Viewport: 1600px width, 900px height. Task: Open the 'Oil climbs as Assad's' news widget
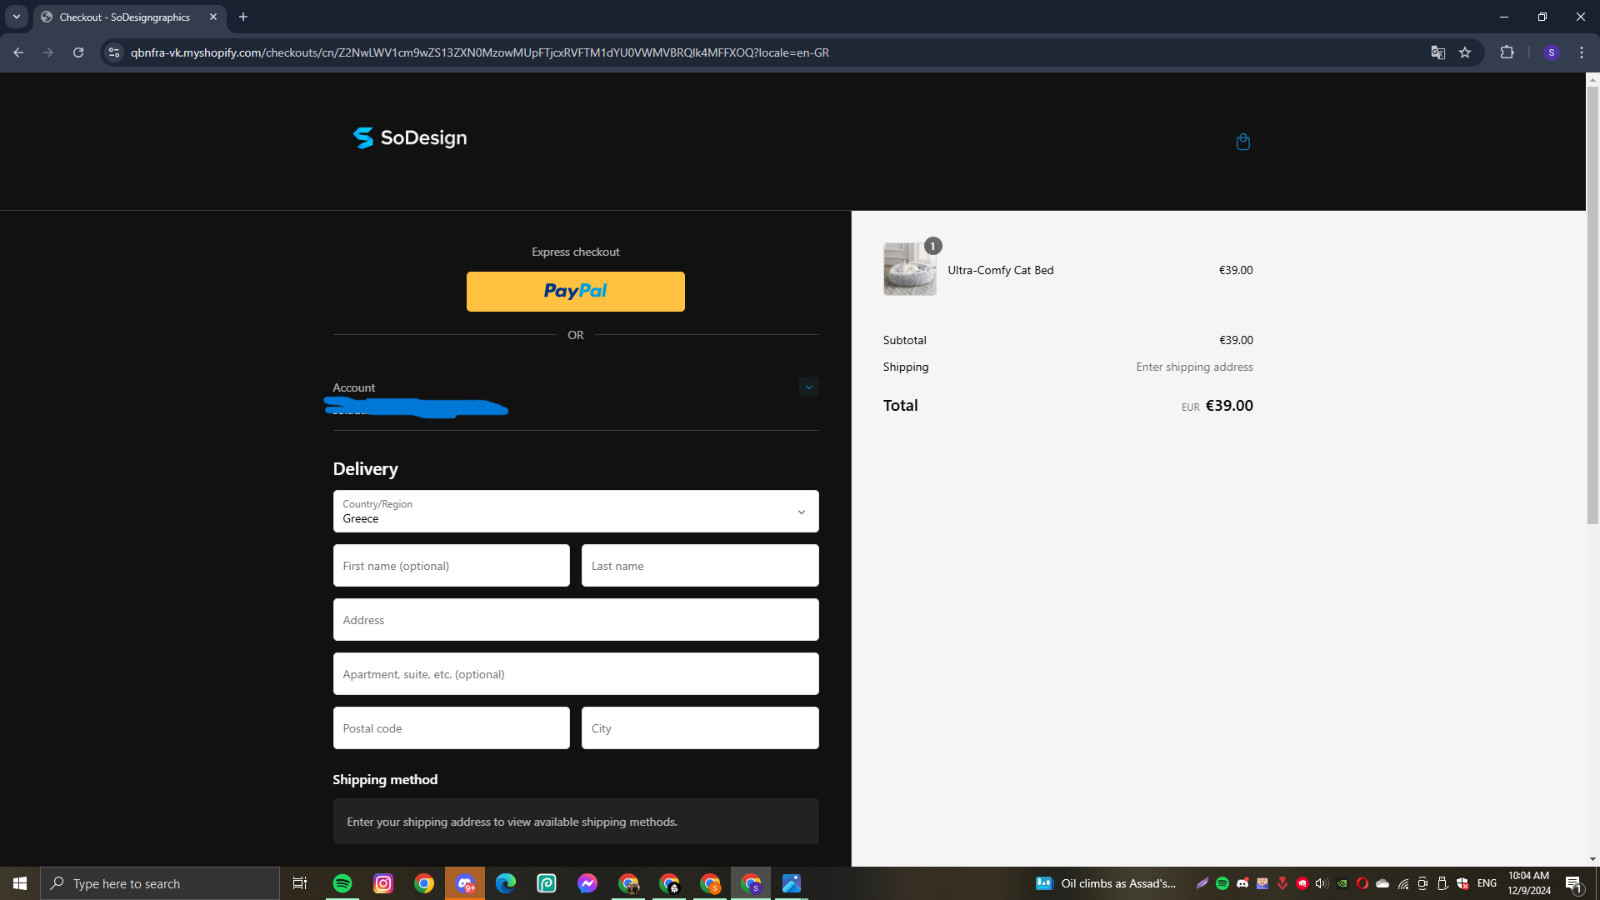(x=1106, y=883)
